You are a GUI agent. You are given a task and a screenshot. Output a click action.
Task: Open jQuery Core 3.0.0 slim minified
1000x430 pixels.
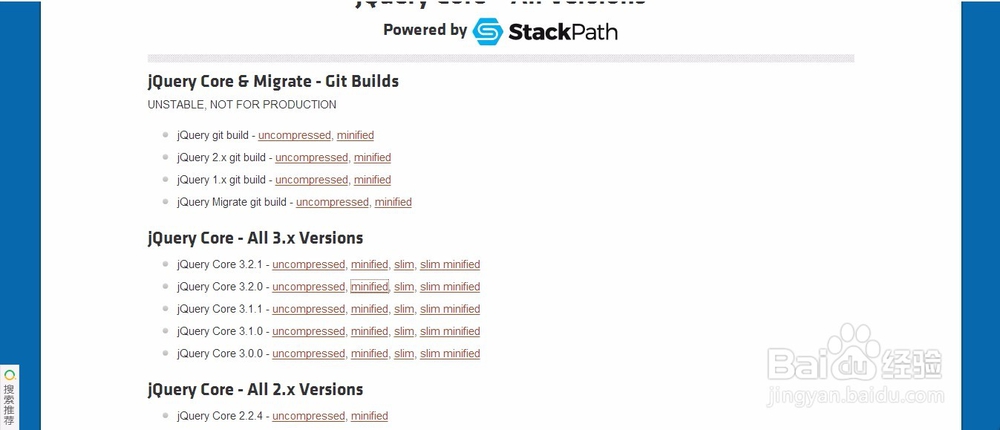[x=450, y=354]
